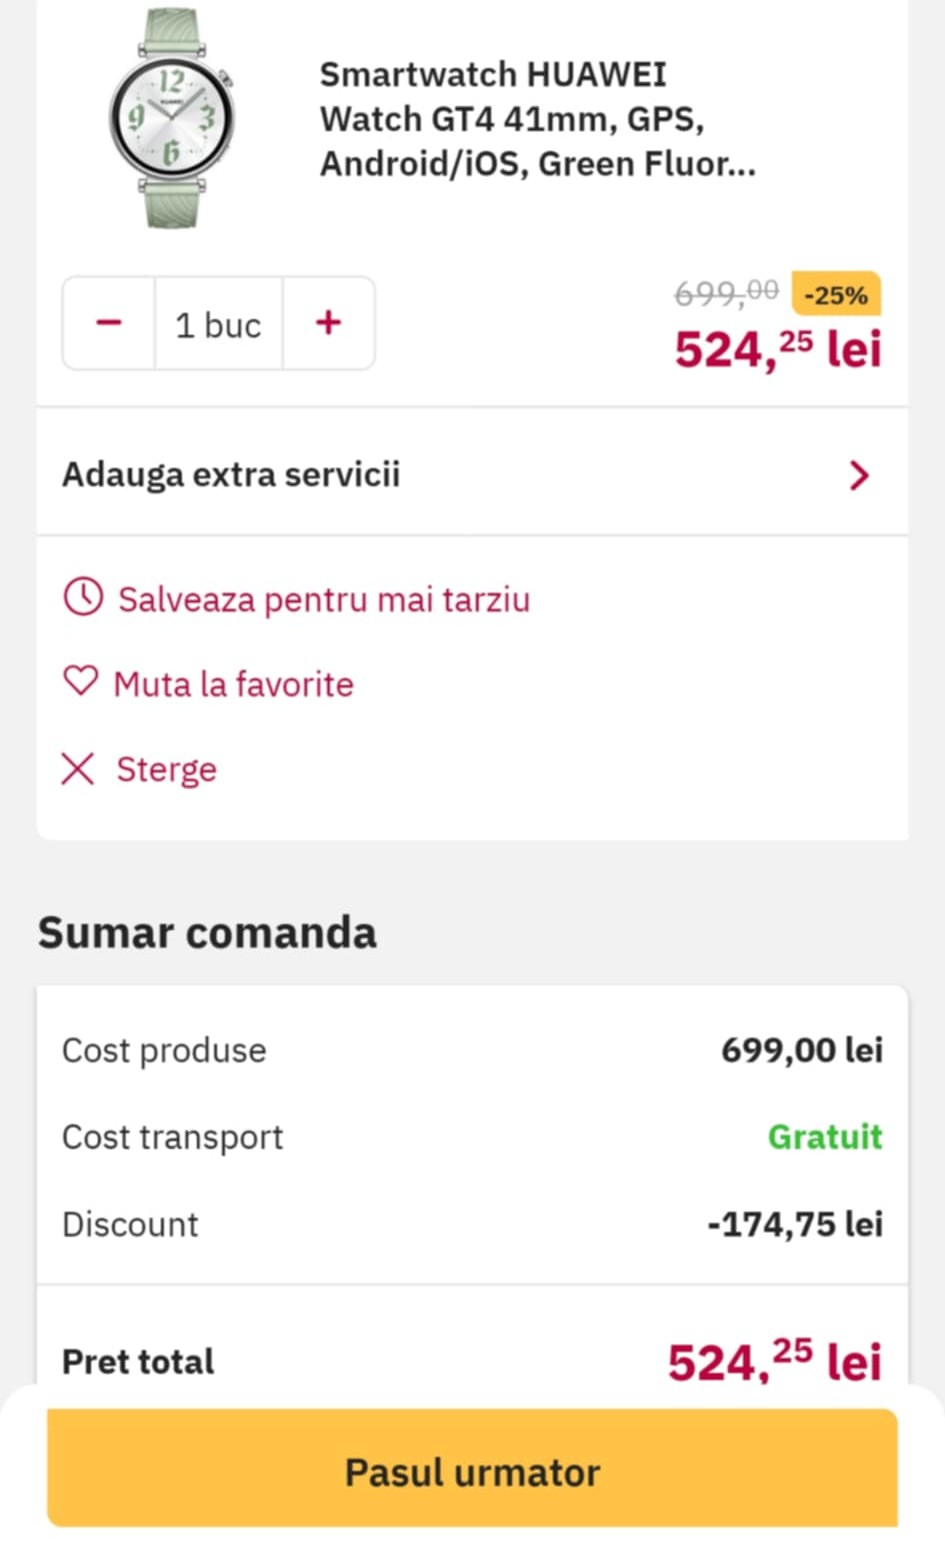Image resolution: width=945 pixels, height=1543 pixels.
Task: Tap the heart icon for favorites
Action: coord(81,682)
